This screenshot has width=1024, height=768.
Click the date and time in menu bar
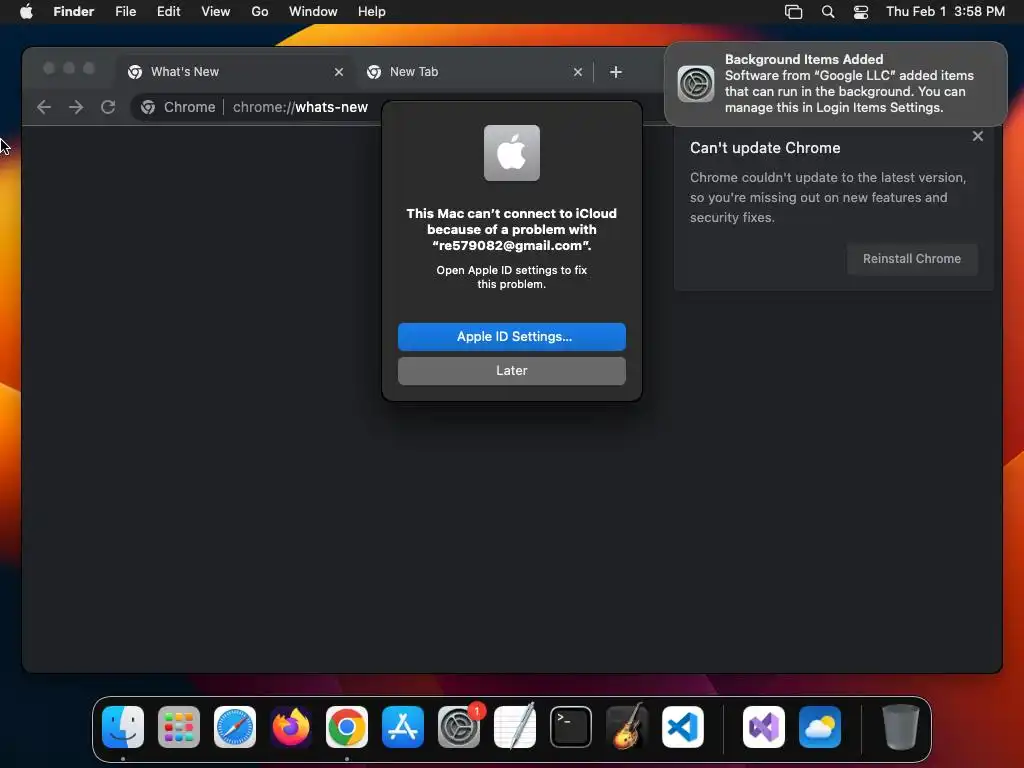(945, 12)
